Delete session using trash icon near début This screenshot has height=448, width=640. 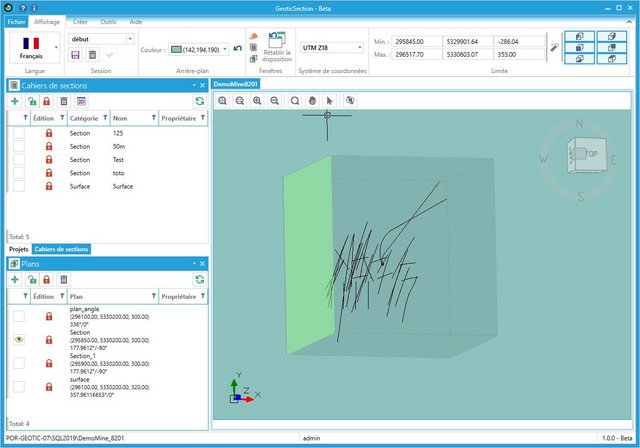93,55
